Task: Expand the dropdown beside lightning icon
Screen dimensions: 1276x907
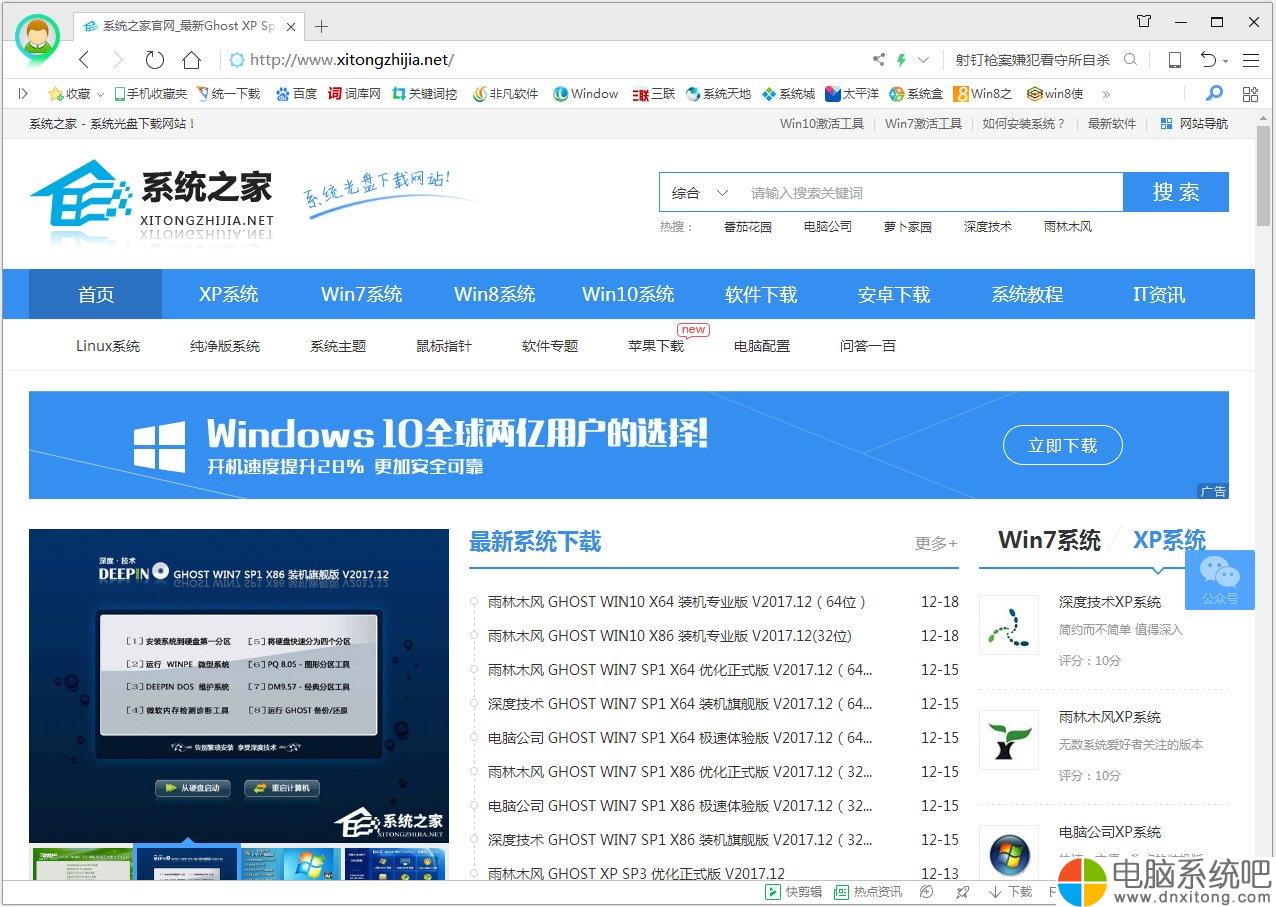Action: pos(923,60)
